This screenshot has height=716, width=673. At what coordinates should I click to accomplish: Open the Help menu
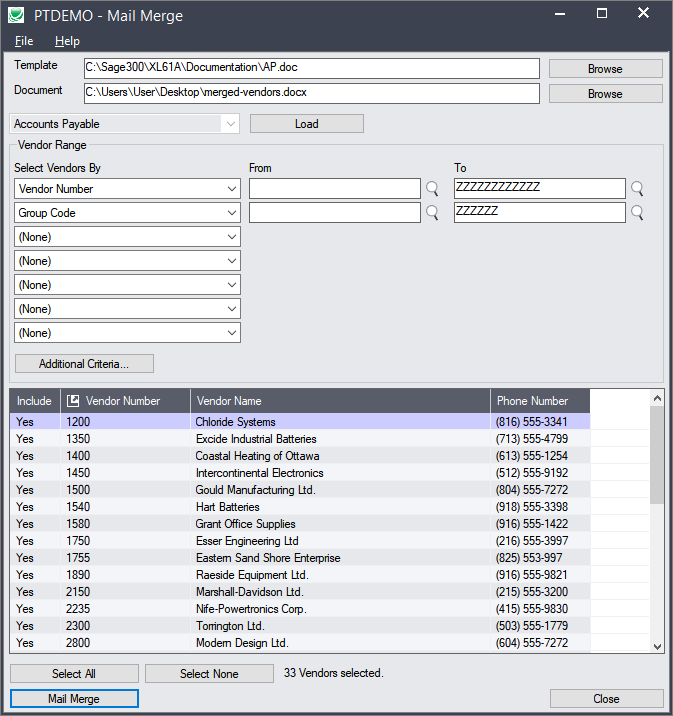[x=67, y=41]
